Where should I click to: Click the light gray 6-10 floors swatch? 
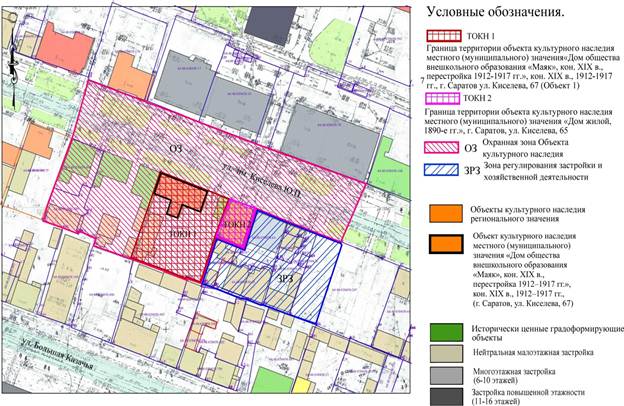(446, 376)
